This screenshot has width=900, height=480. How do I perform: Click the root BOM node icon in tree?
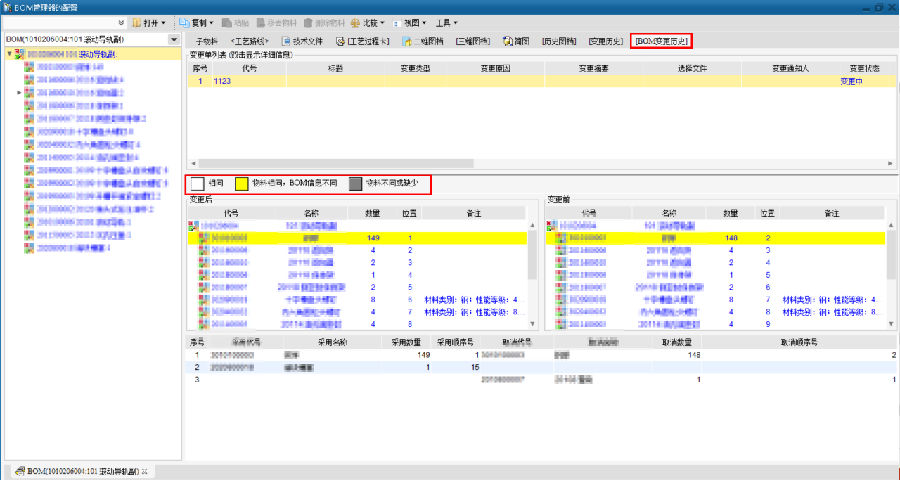pyautogui.click(x=20, y=54)
